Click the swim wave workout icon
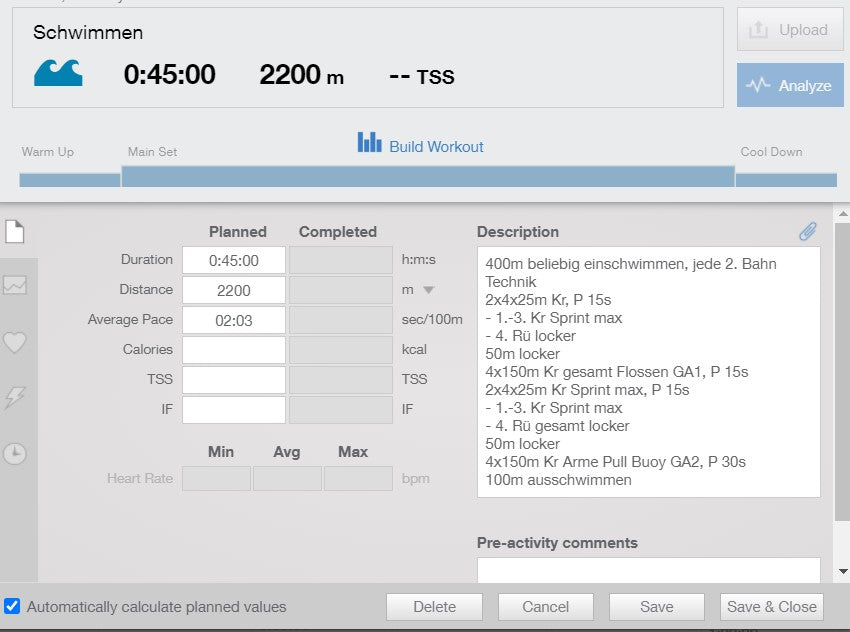Screen dimensions: 850x632 coord(58,73)
